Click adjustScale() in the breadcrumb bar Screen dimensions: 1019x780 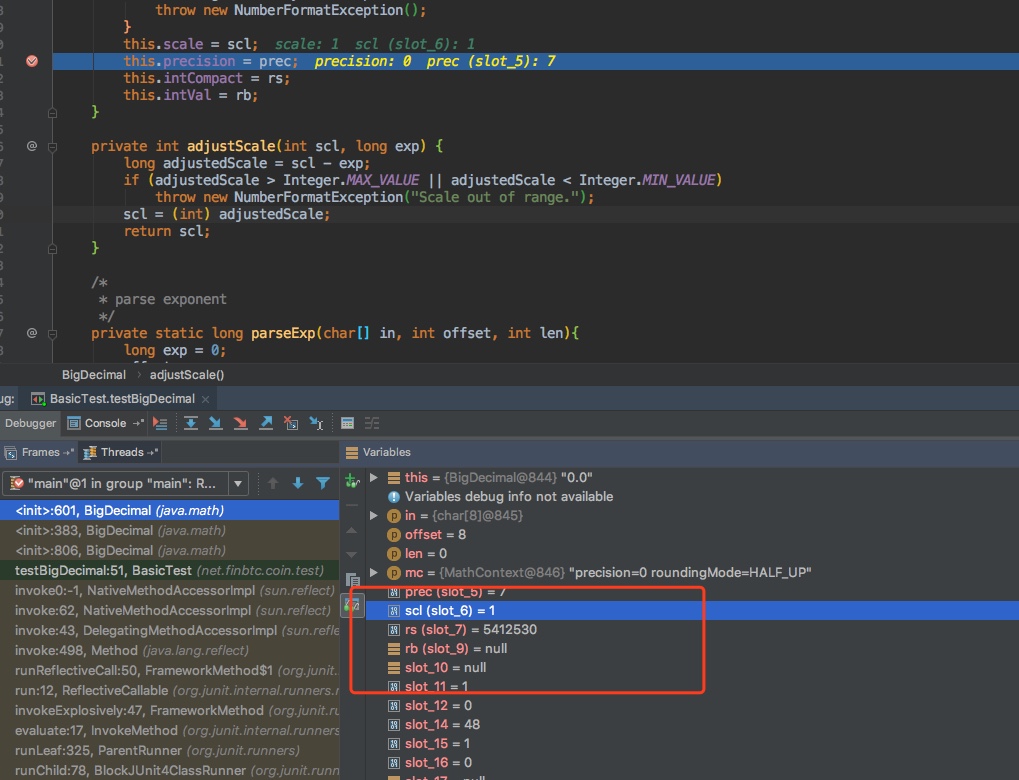coord(187,374)
